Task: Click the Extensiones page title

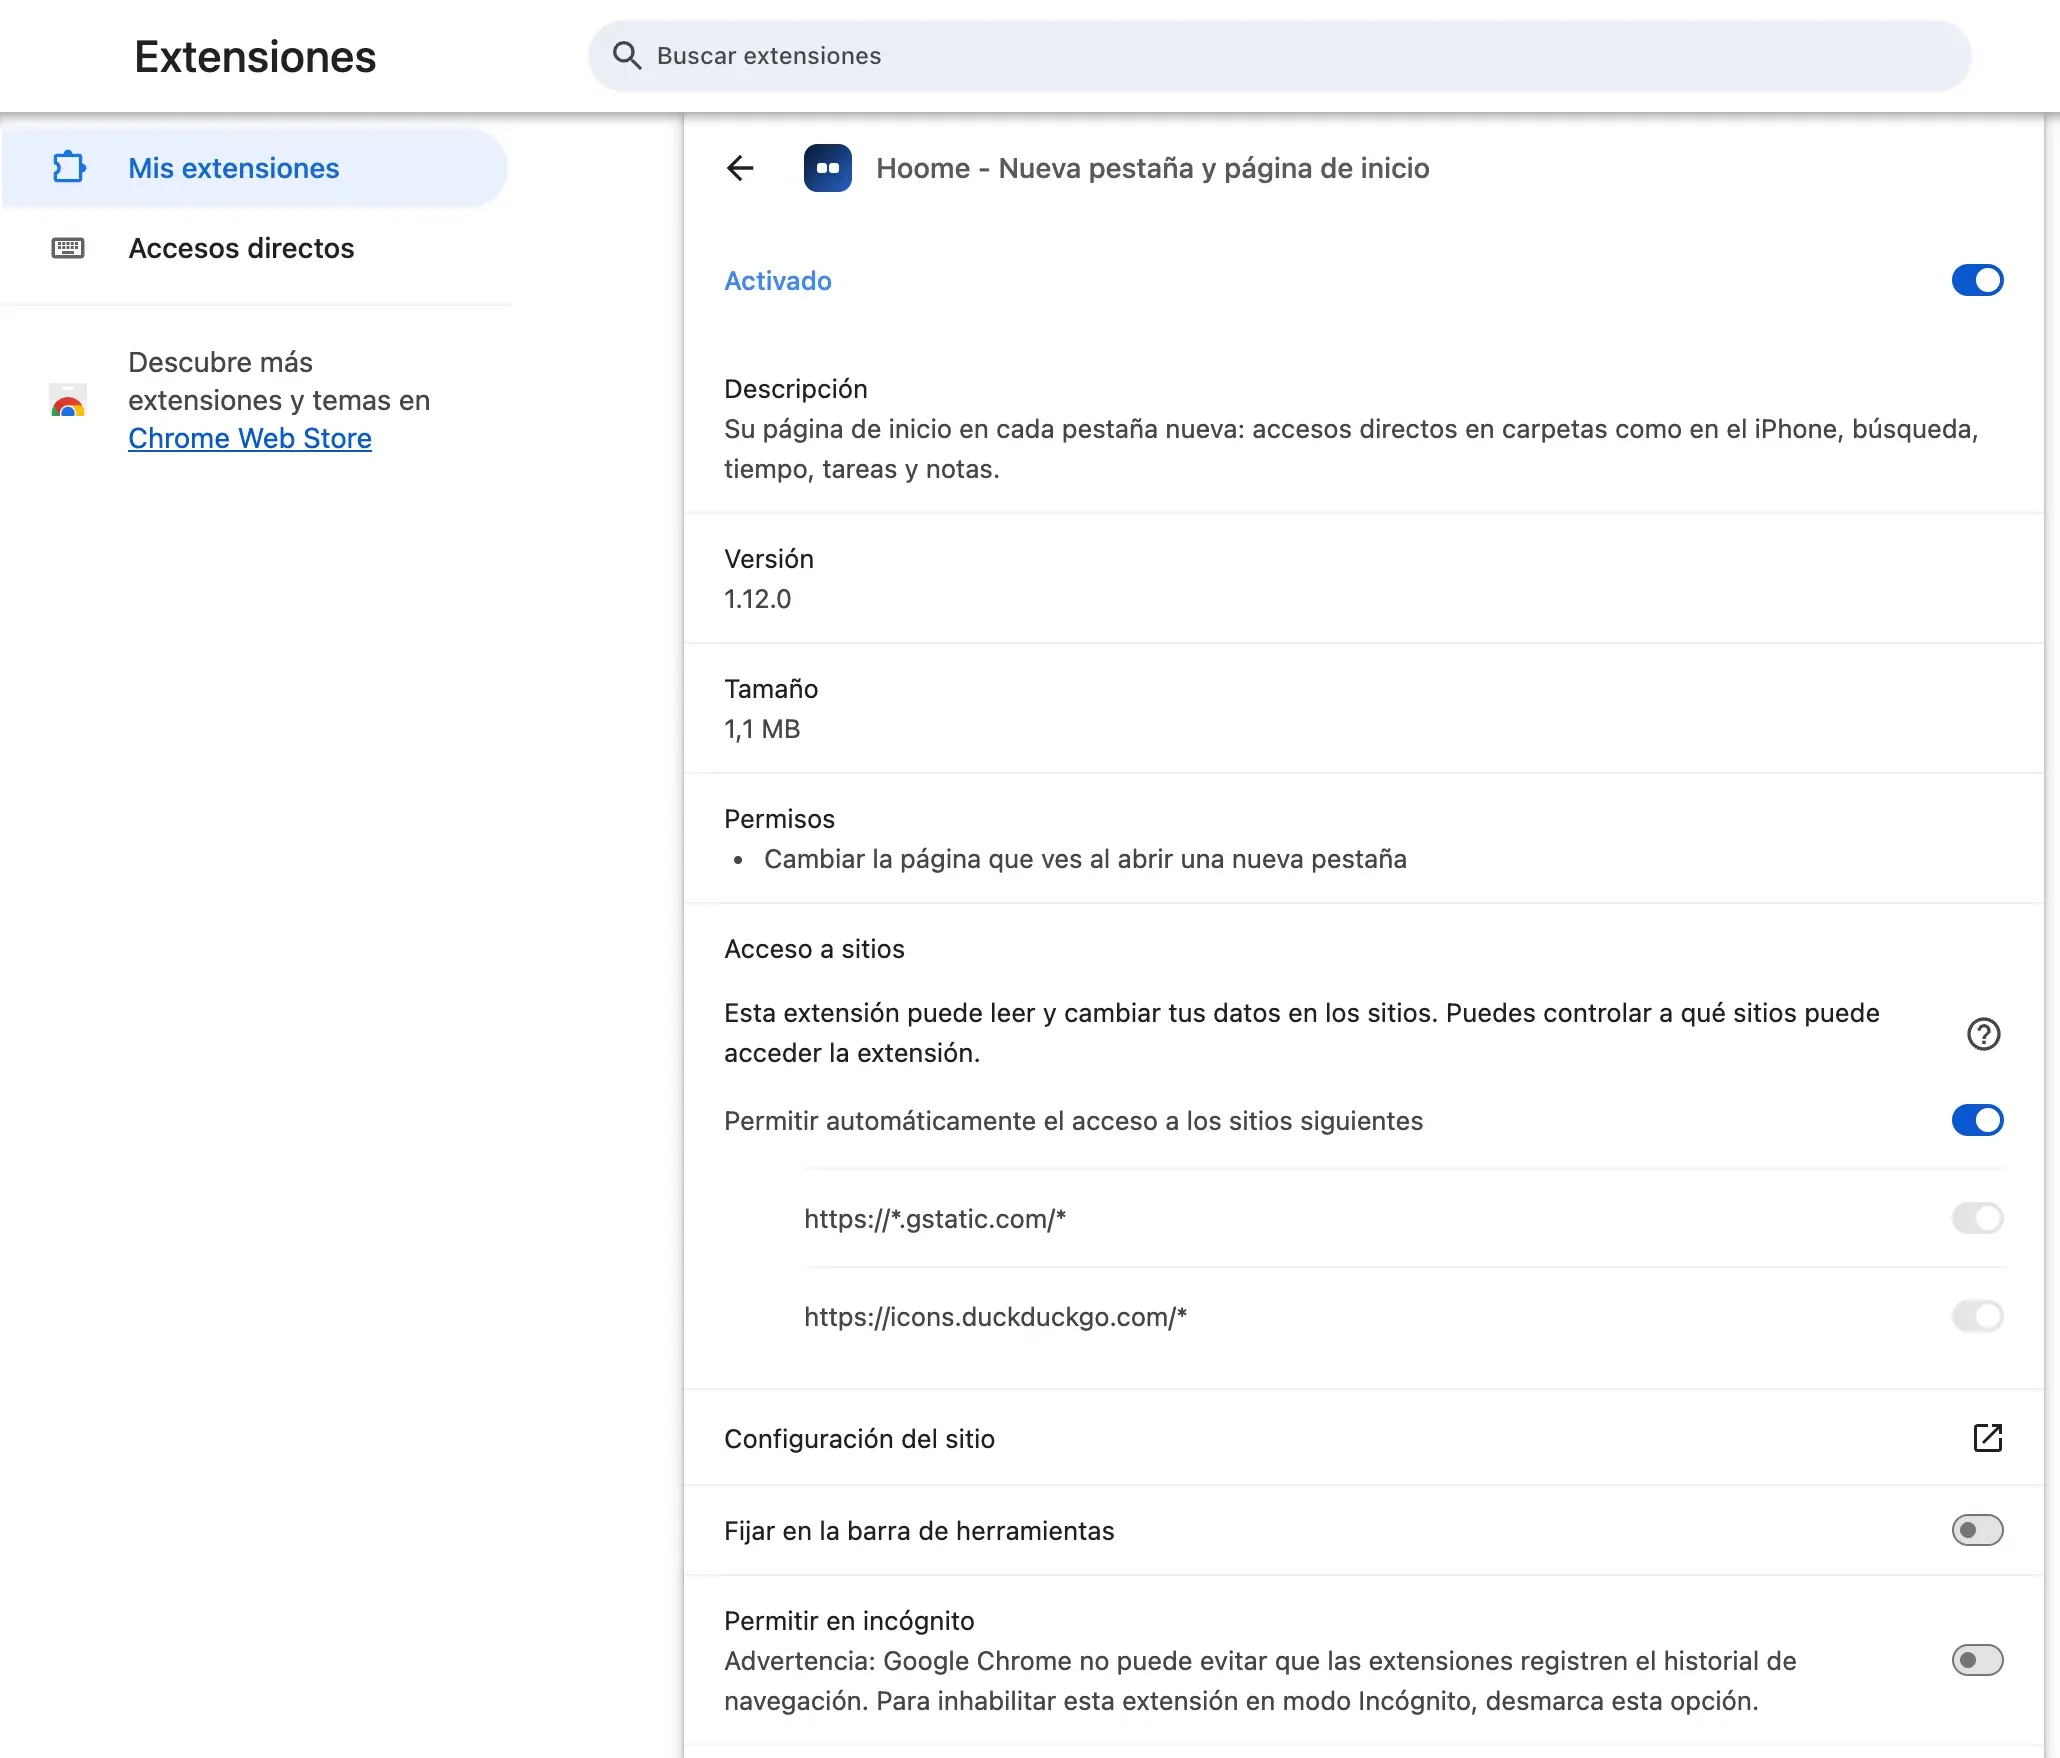Action: coord(255,57)
